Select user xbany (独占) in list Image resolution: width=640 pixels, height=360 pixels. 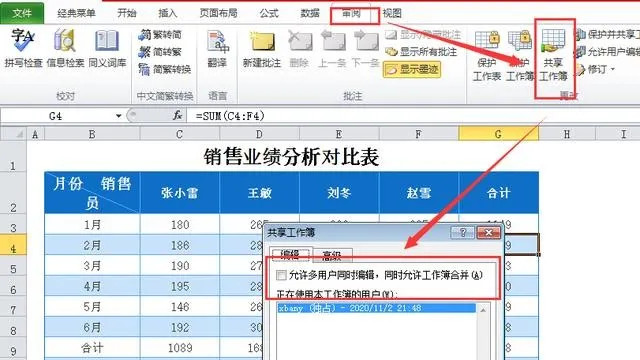(x=376, y=308)
